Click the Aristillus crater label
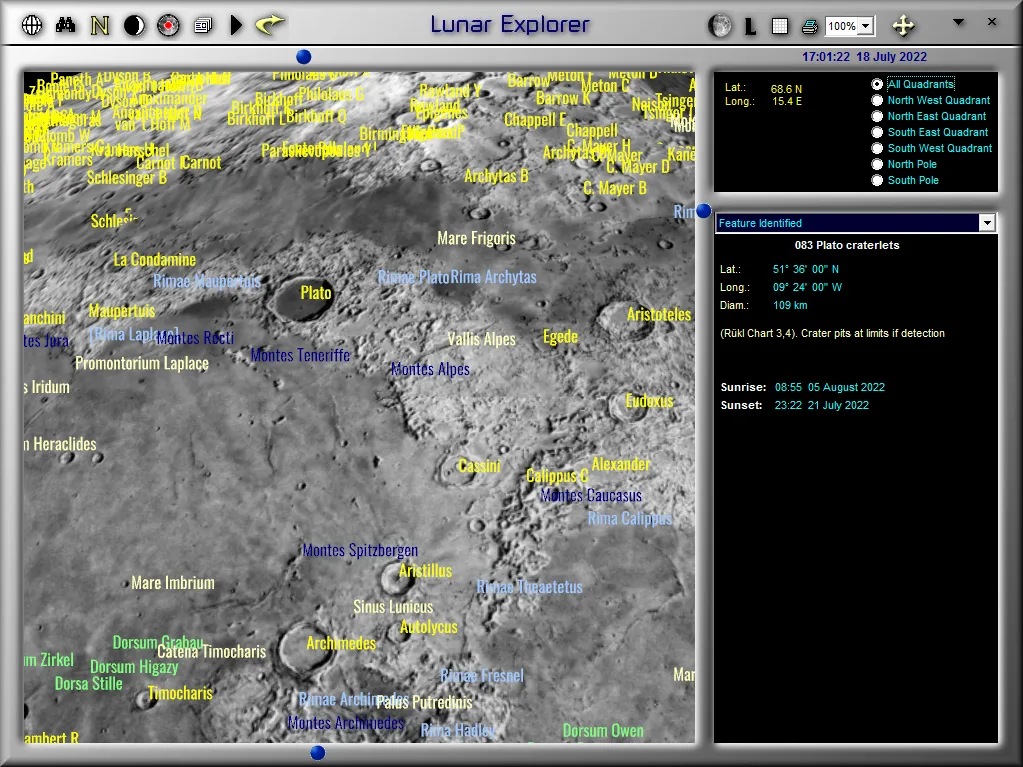1023x767 pixels. (425, 571)
